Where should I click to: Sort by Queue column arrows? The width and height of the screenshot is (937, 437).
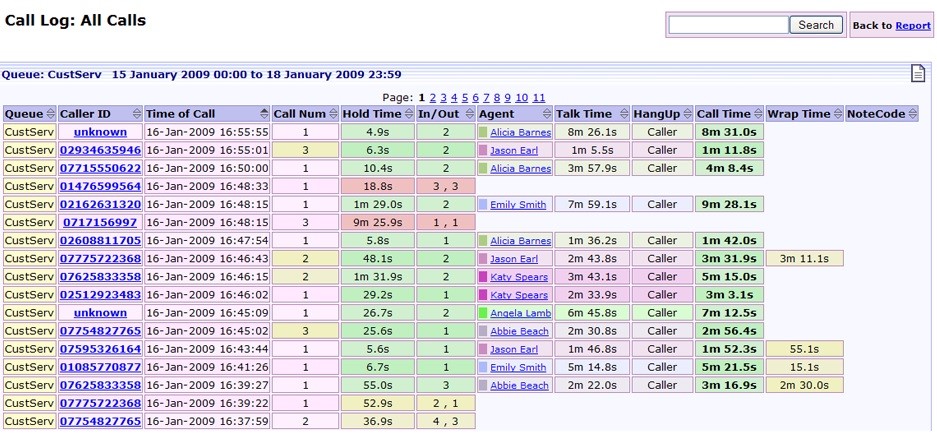[50, 114]
